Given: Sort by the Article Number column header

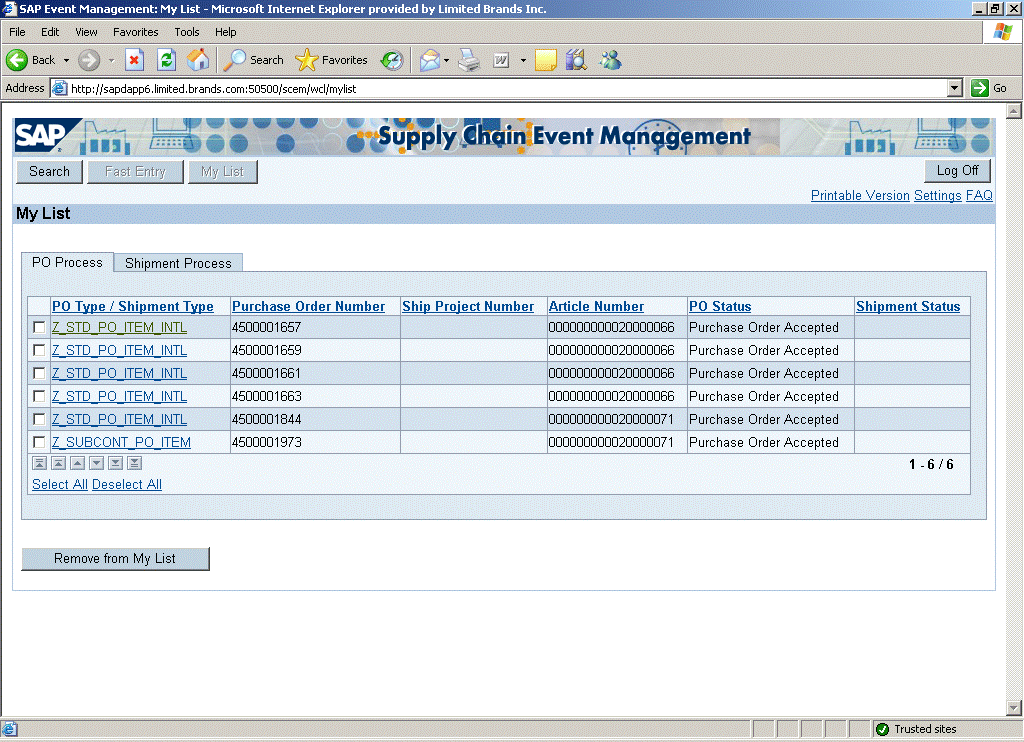Looking at the screenshot, I should pos(596,306).
